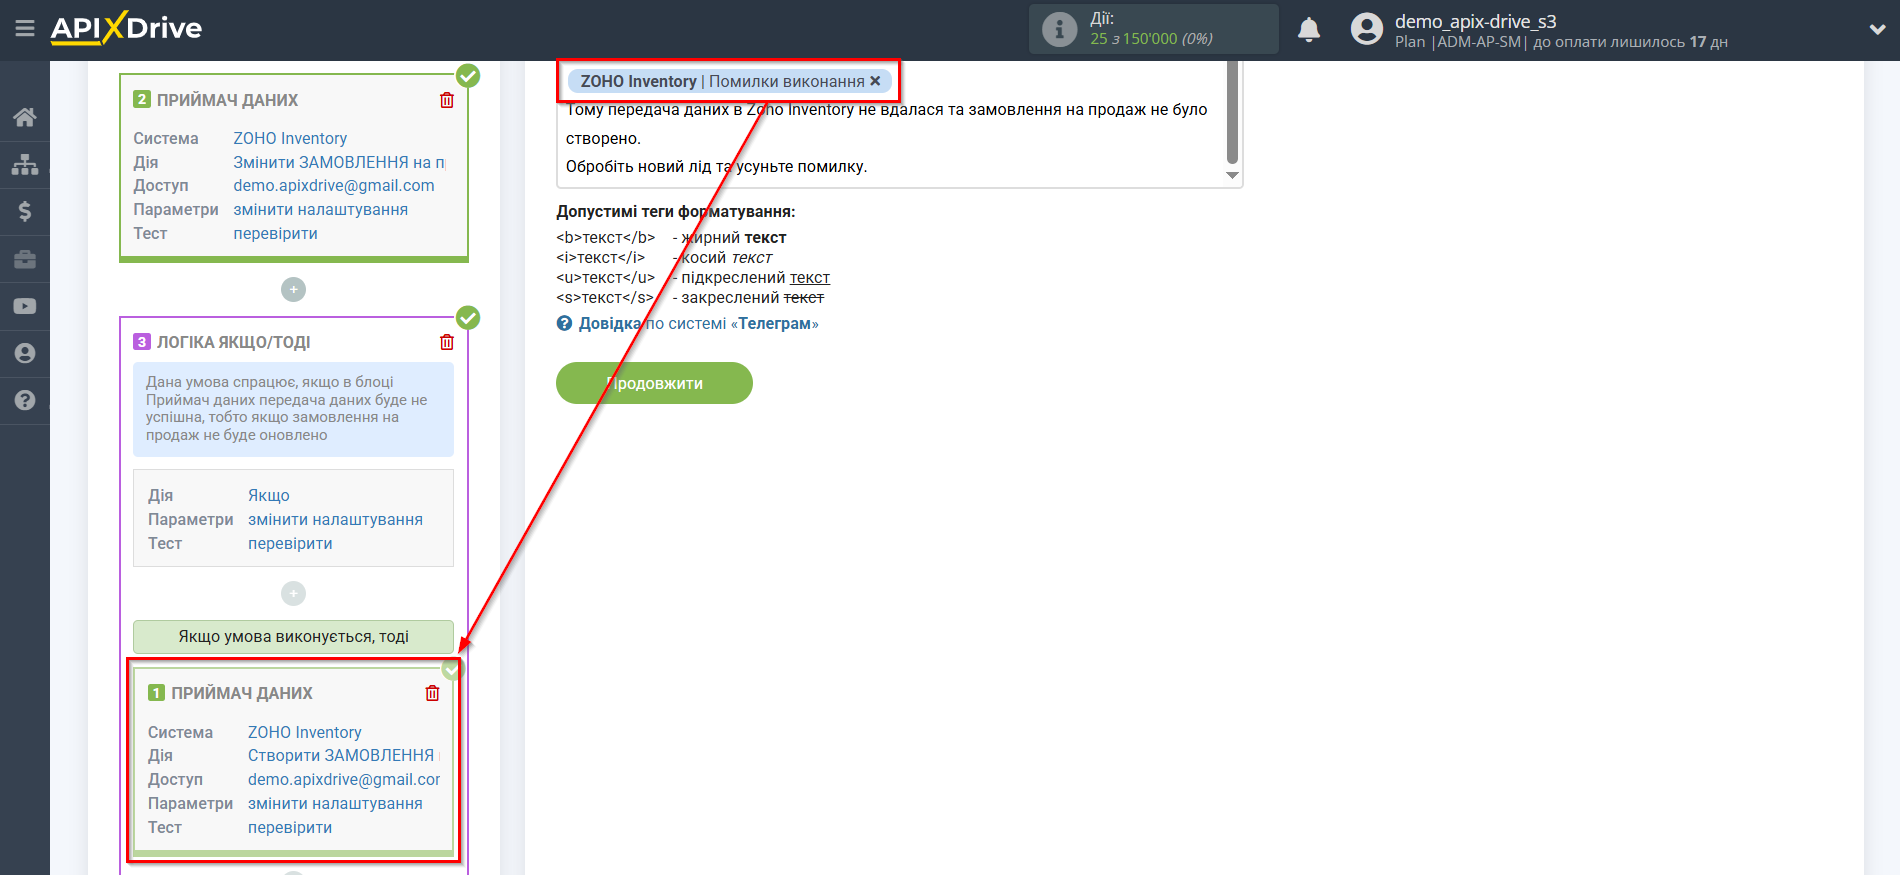The width and height of the screenshot is (1900, 875).
Task: Delete ЛОГІКА ЯКЩО/ТОДІ block with trash icon
Action: click(x=447, y=342)
